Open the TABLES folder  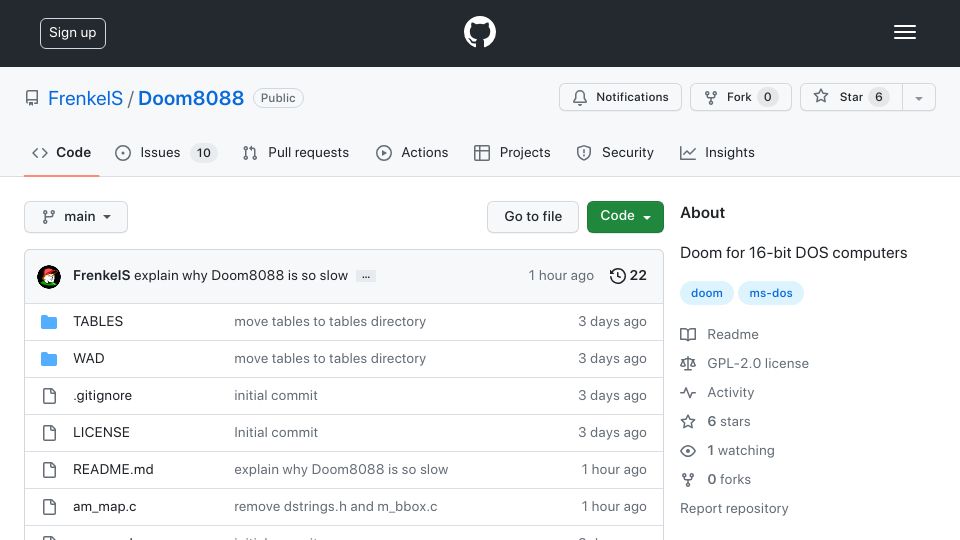tap(98, 321)
